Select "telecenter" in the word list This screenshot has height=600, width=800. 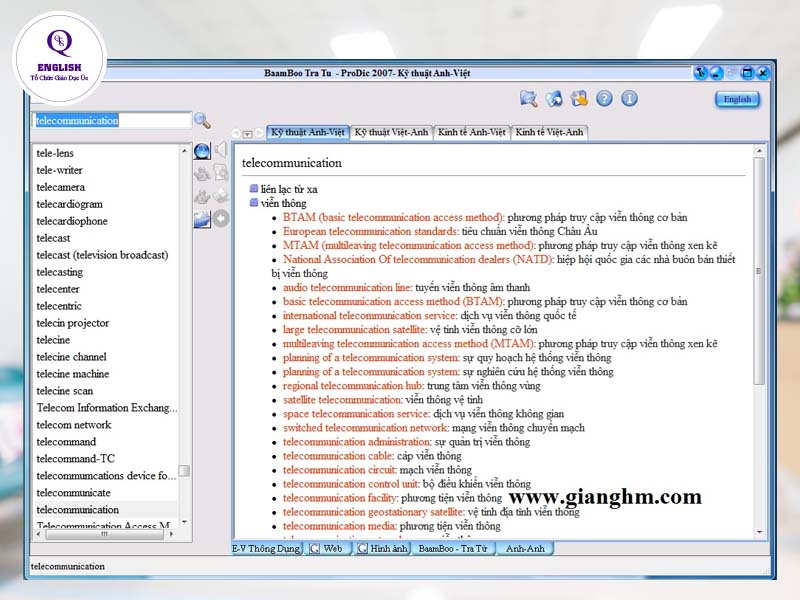click(x=58, y=289)
